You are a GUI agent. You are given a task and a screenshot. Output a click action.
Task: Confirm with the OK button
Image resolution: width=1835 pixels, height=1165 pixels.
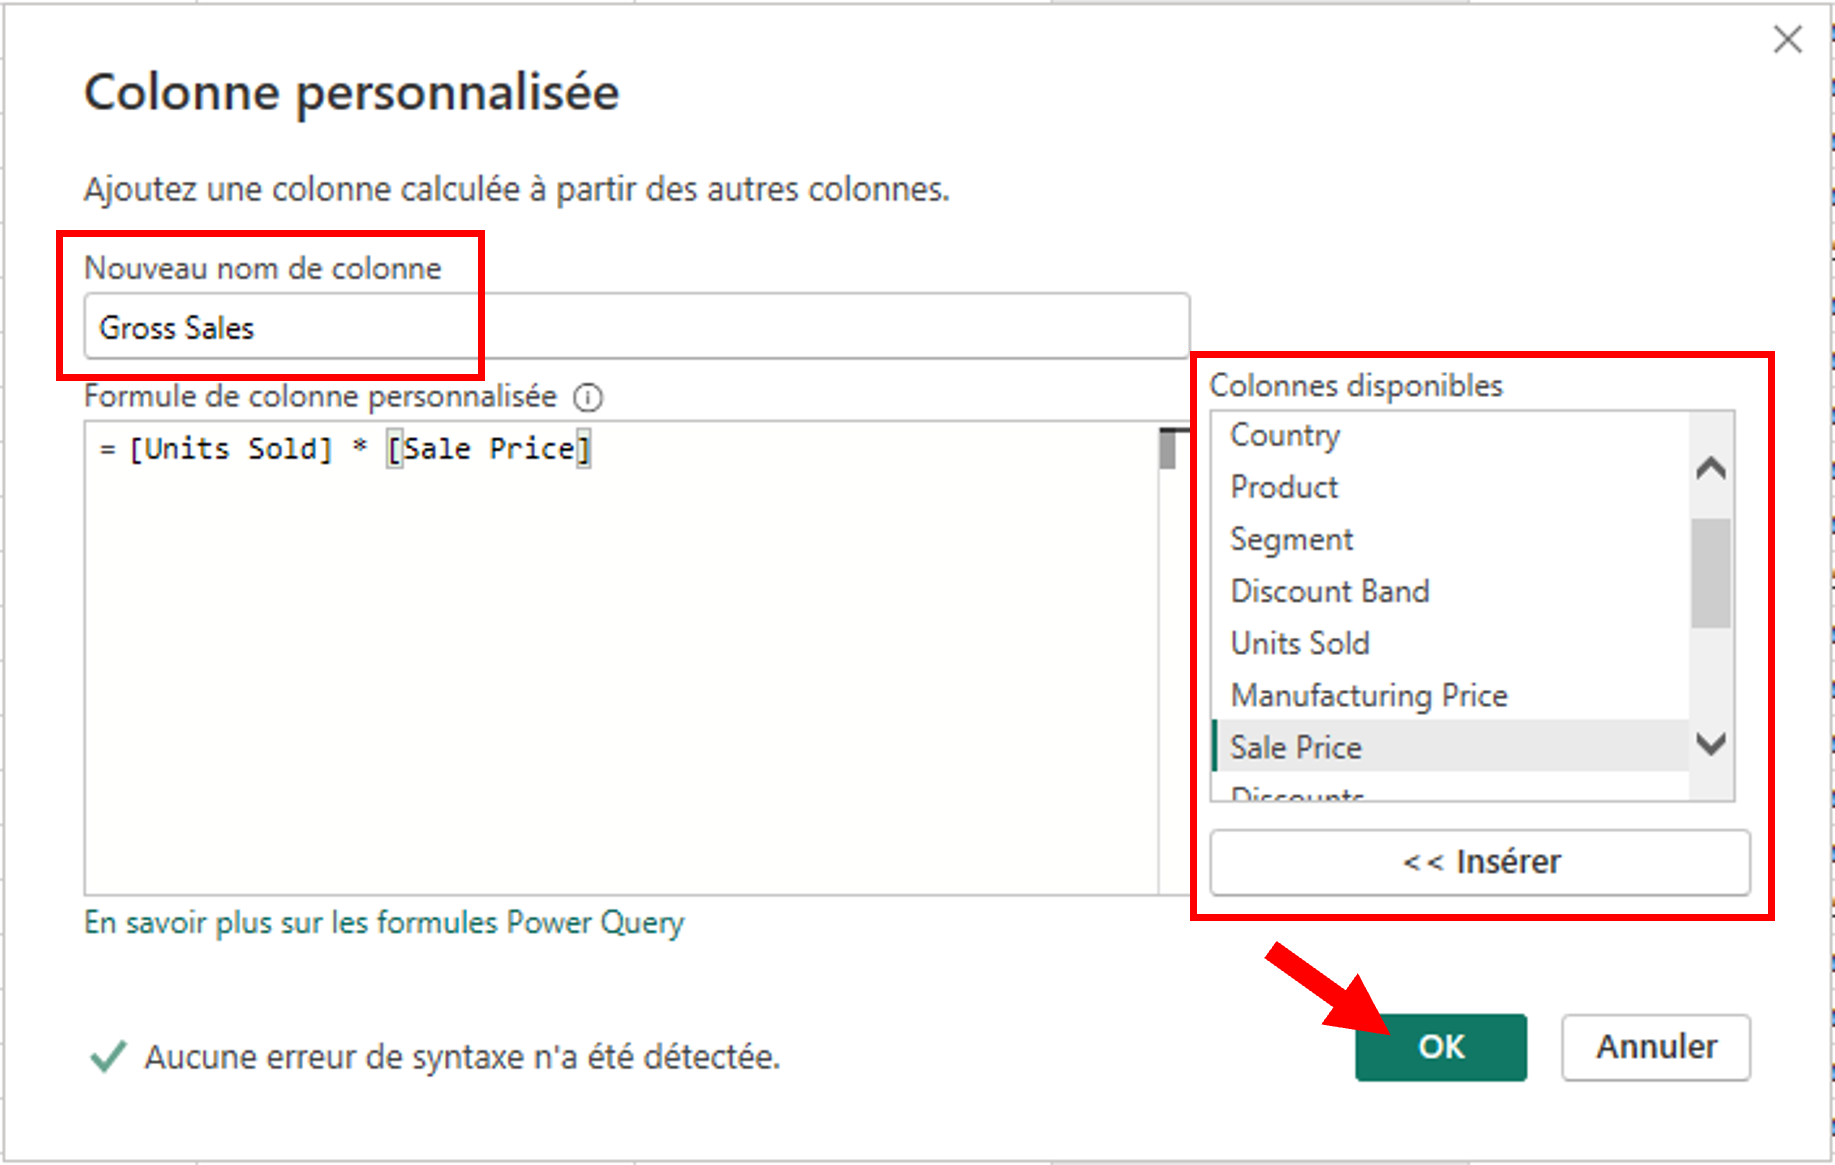[x=1440, y=1047]
